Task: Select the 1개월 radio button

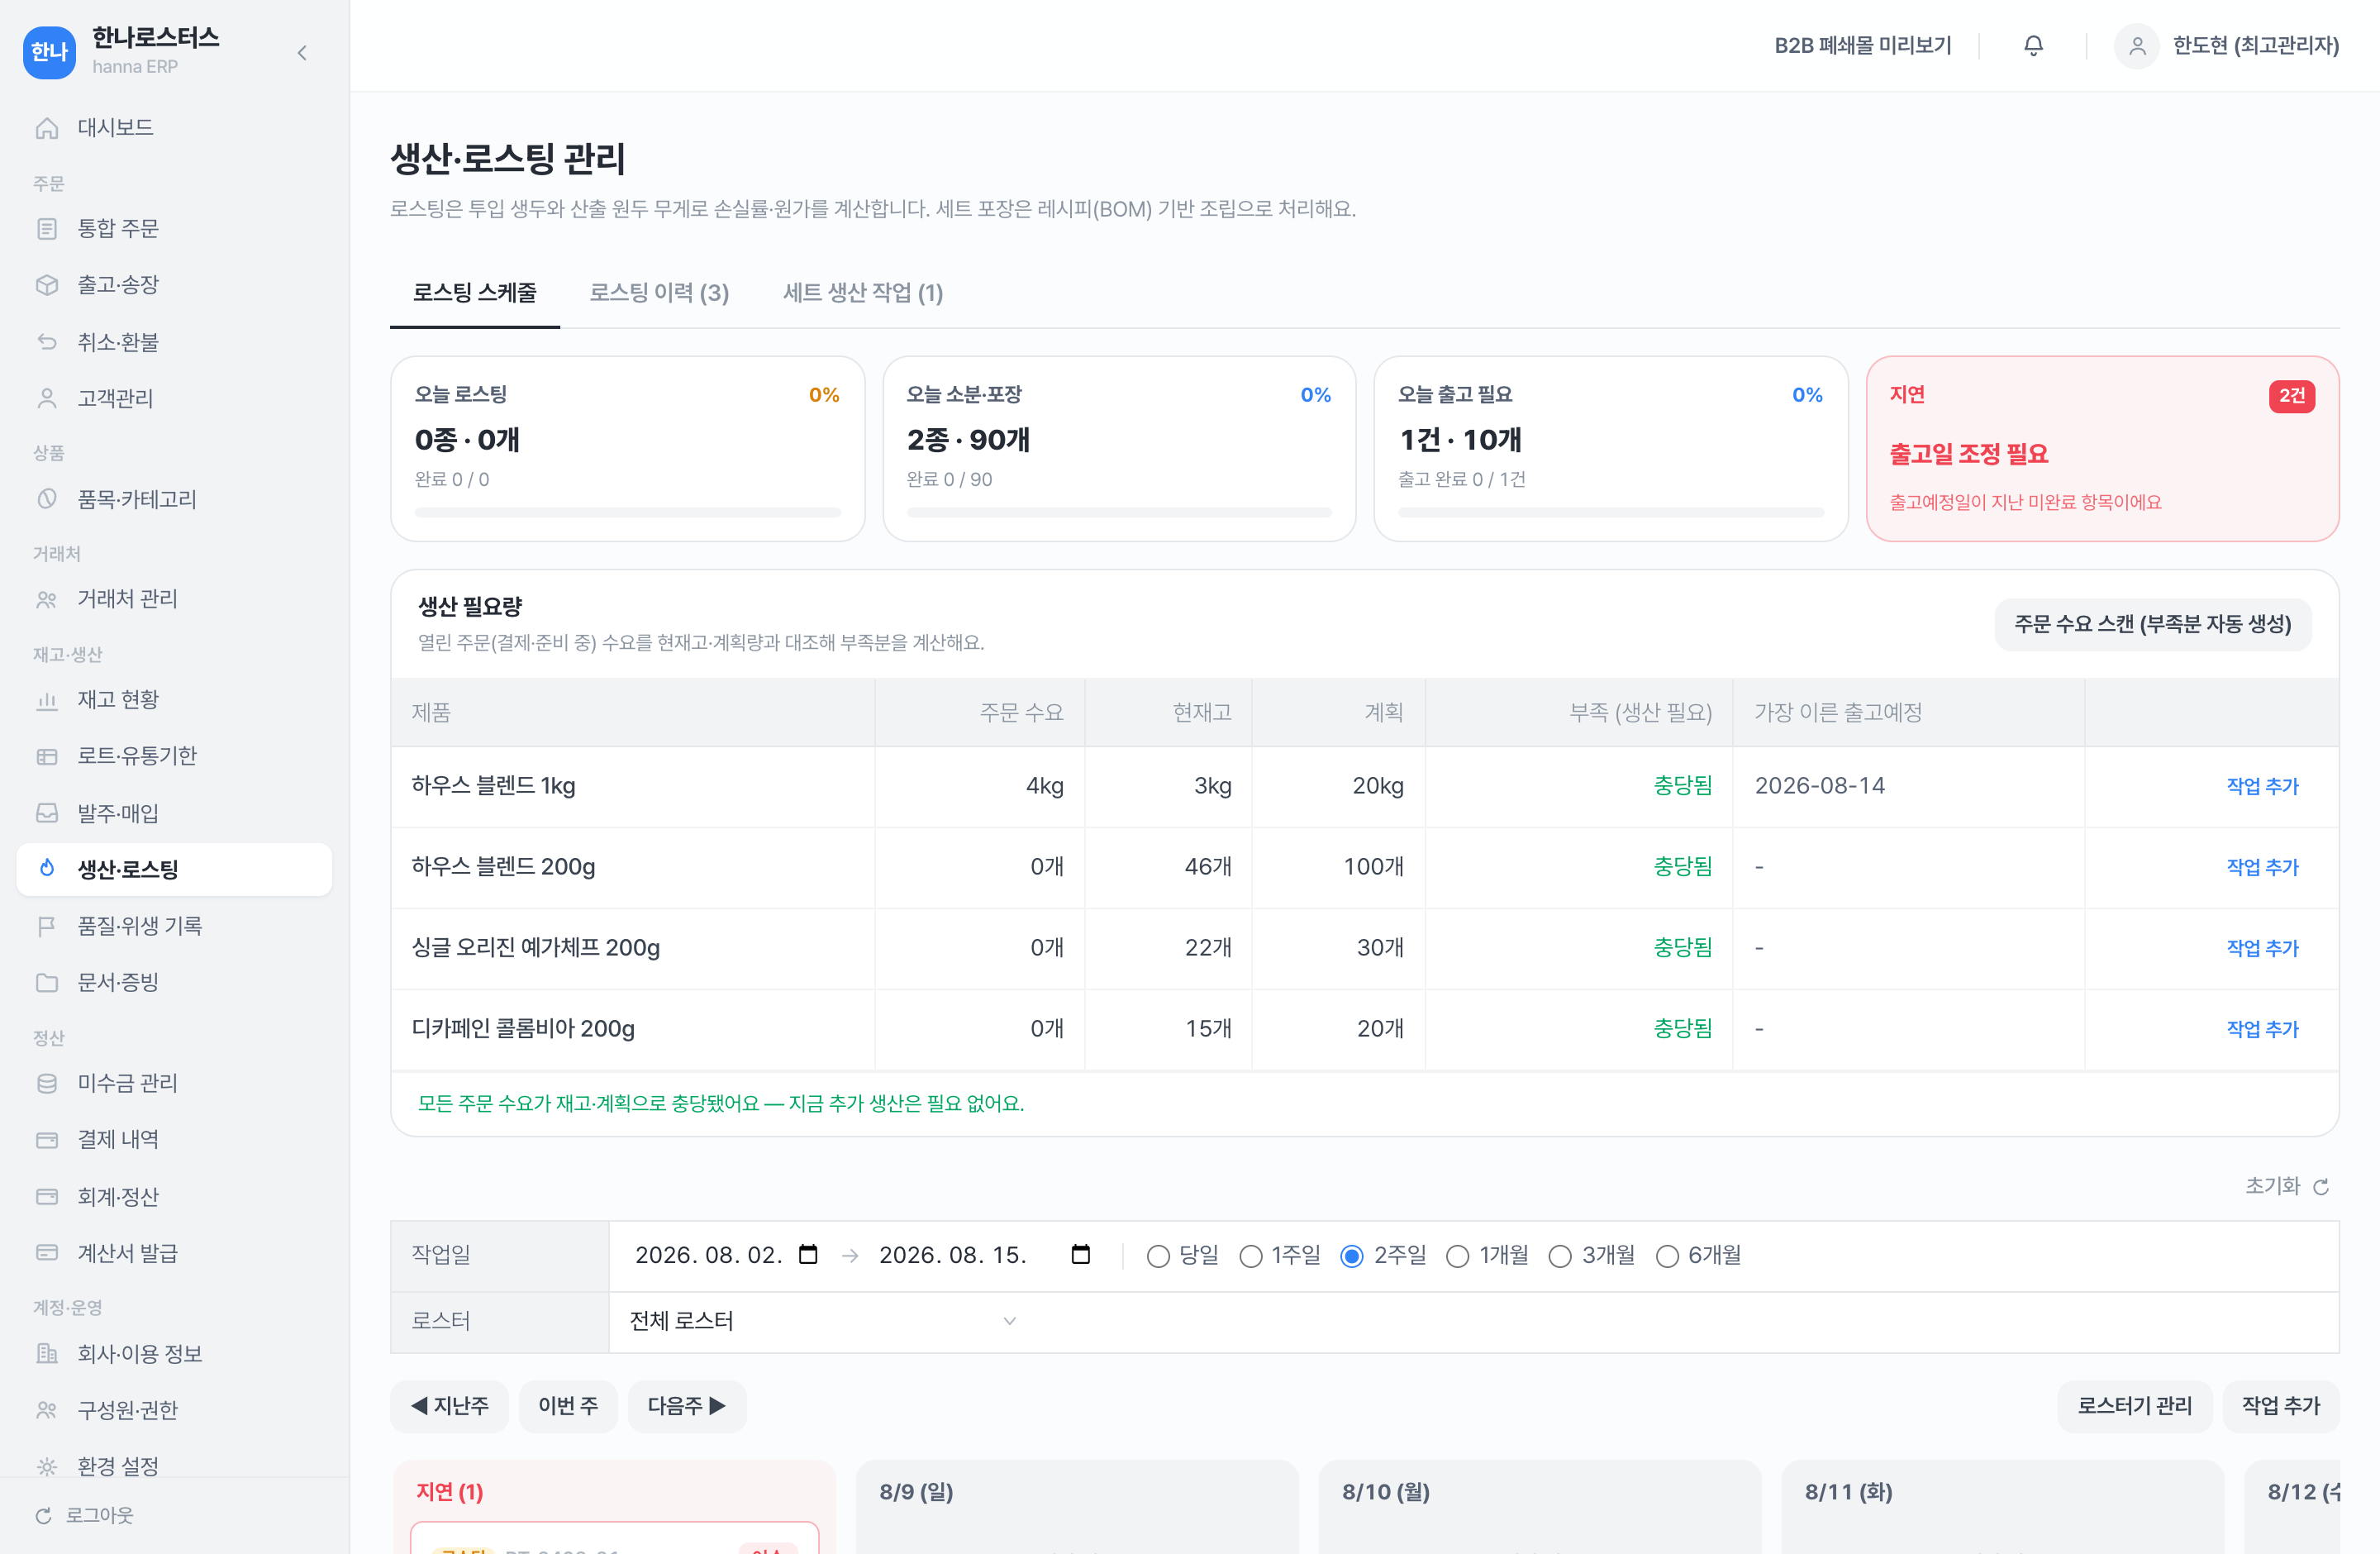Action: pos(1458,1256)
